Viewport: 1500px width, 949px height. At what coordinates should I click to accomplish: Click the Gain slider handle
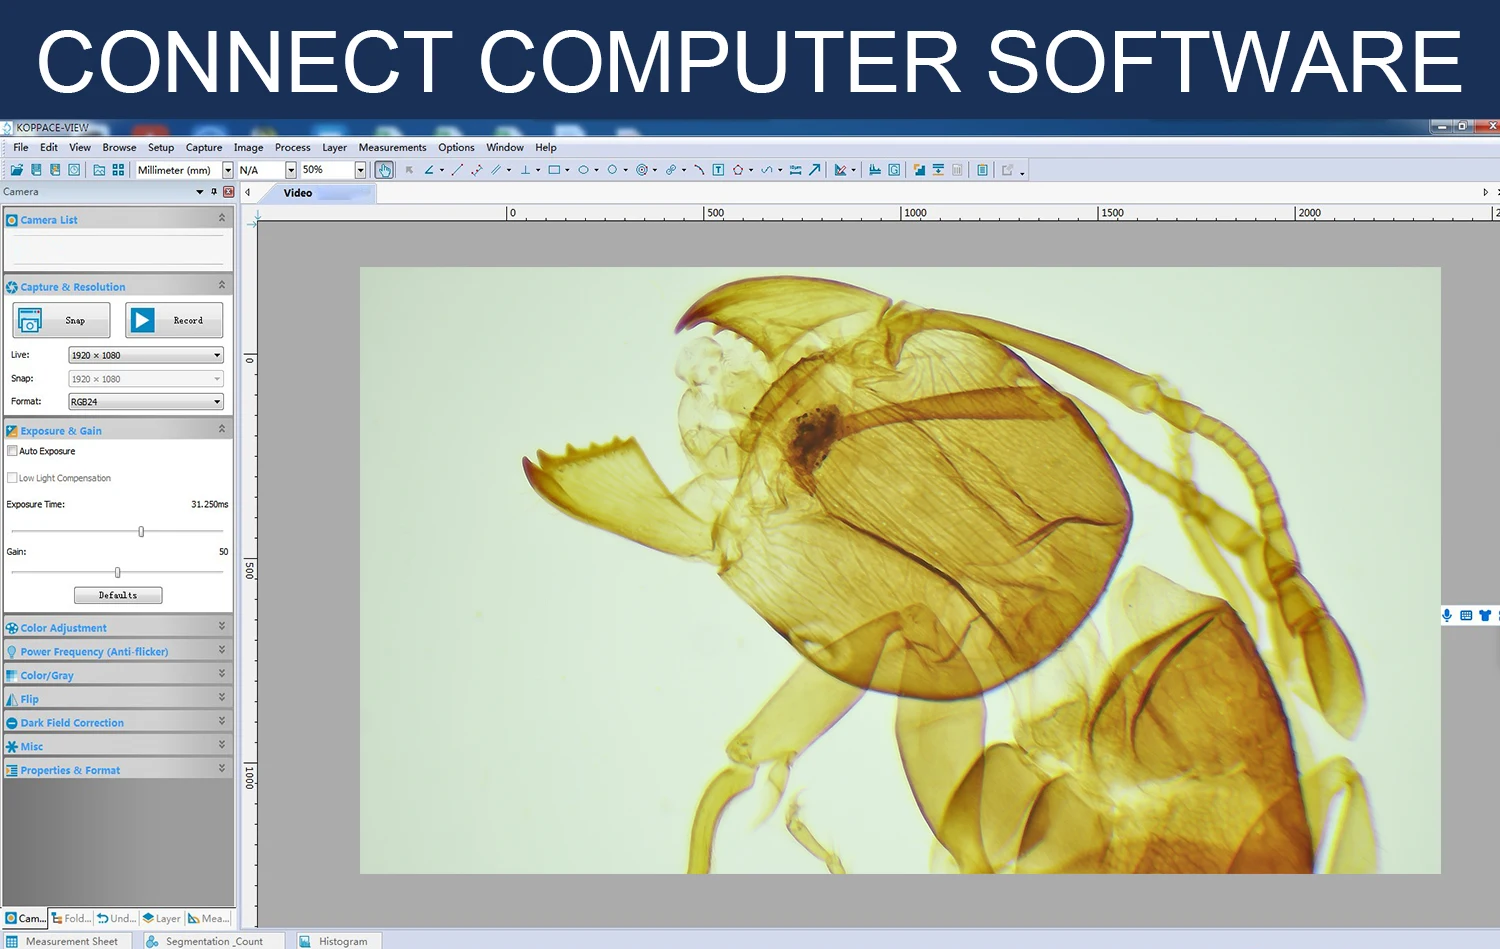[x=118, y=572]
